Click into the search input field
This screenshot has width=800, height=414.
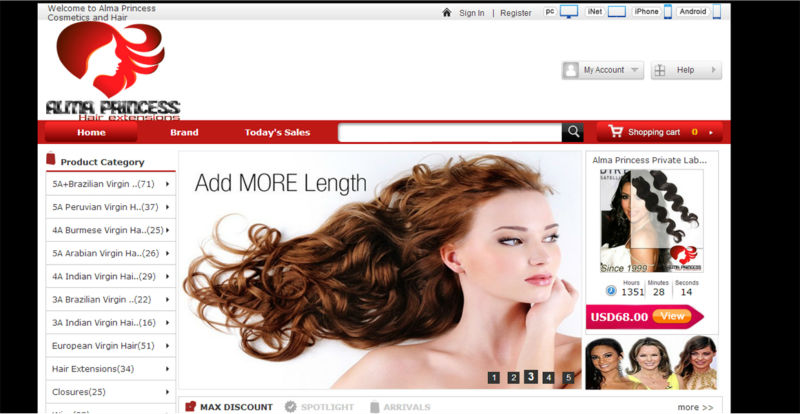449,132
